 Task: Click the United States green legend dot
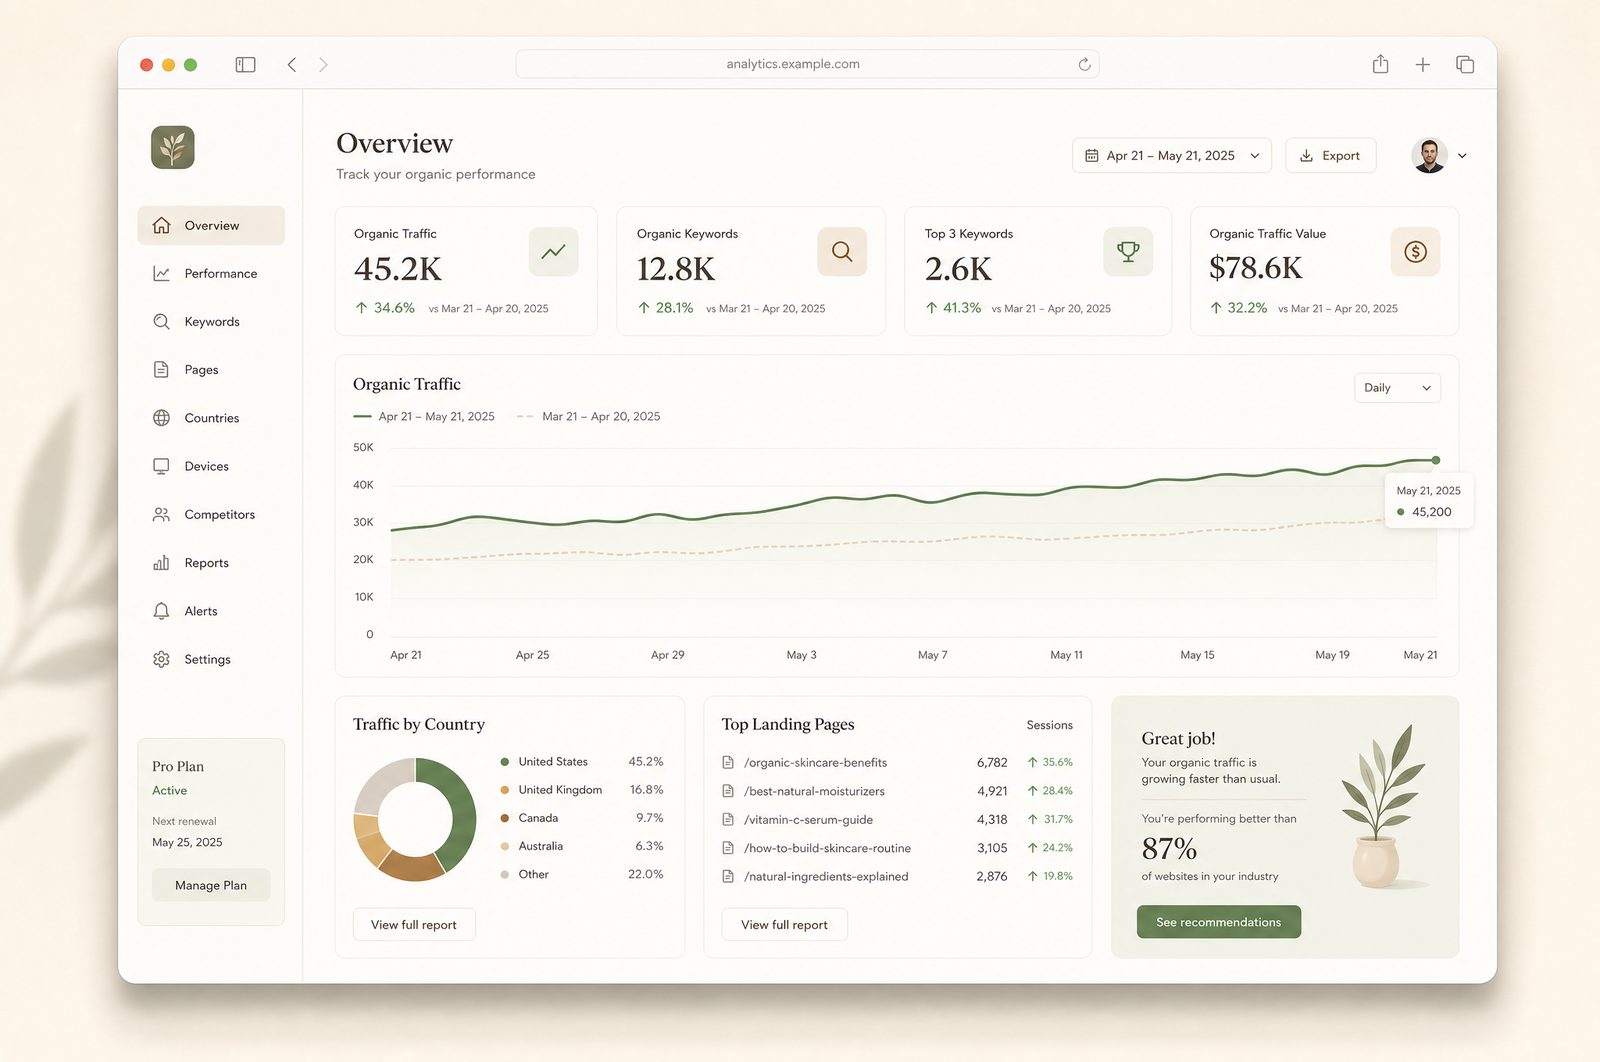point(505,762)
